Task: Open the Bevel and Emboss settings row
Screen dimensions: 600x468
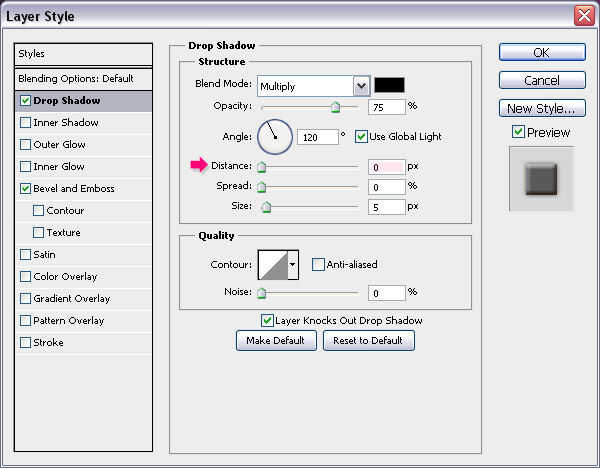Action: [x=83, y=189]
